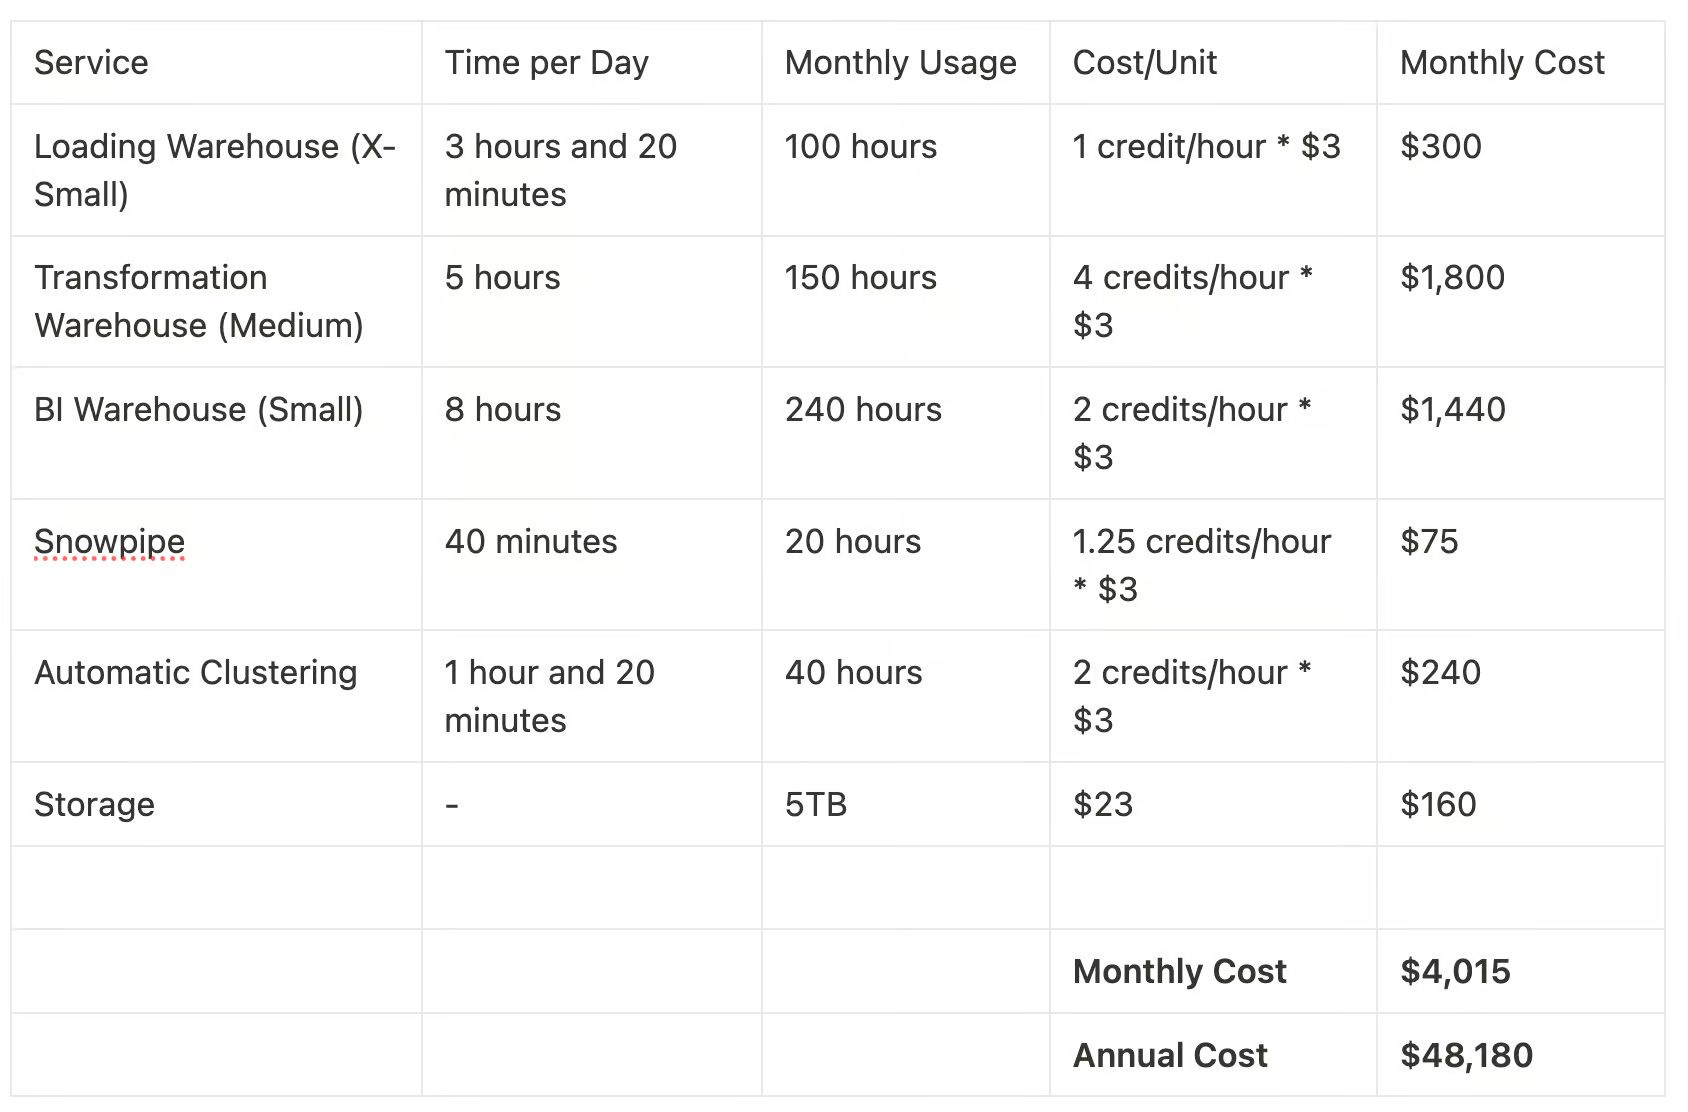
Task: Click the $23 cost per unit cell
Action: (x=1213, y=804)
